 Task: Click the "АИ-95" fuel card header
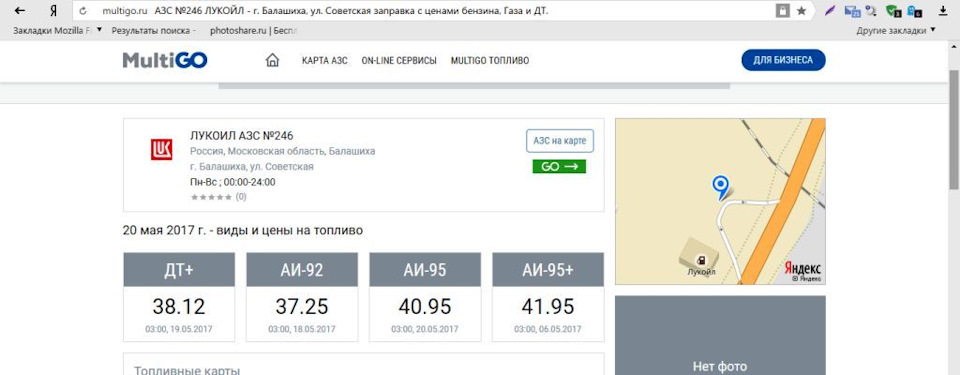425,270
